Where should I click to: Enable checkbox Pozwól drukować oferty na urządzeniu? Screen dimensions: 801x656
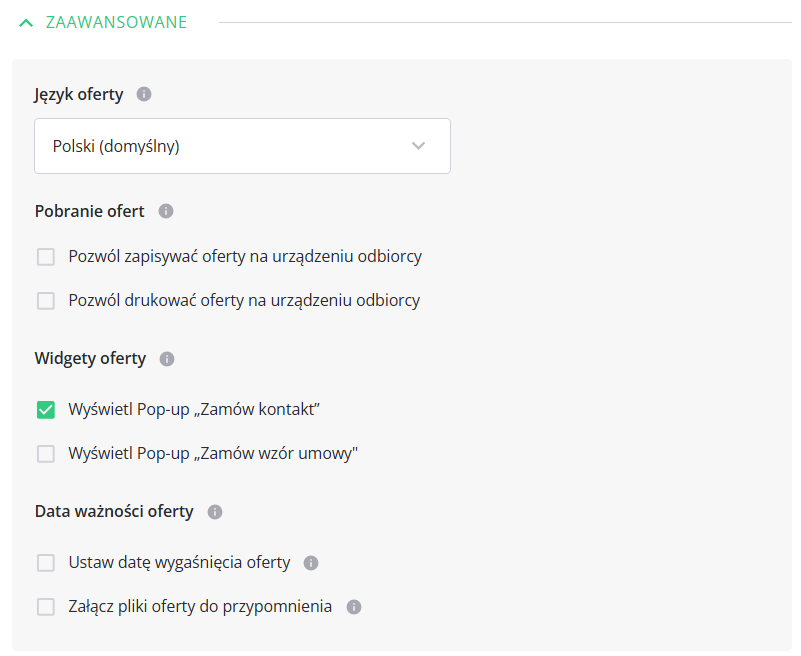click(x=46, y=301)
